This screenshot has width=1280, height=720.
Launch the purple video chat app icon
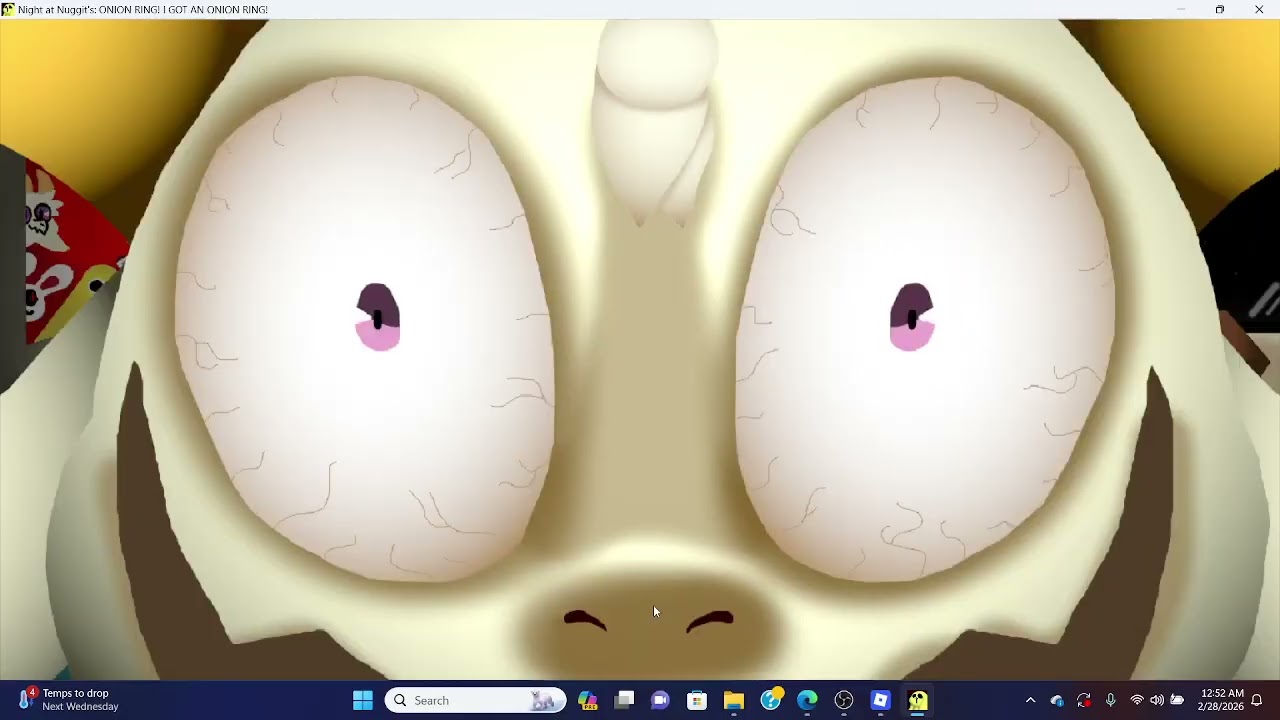(x=660, y=700)
